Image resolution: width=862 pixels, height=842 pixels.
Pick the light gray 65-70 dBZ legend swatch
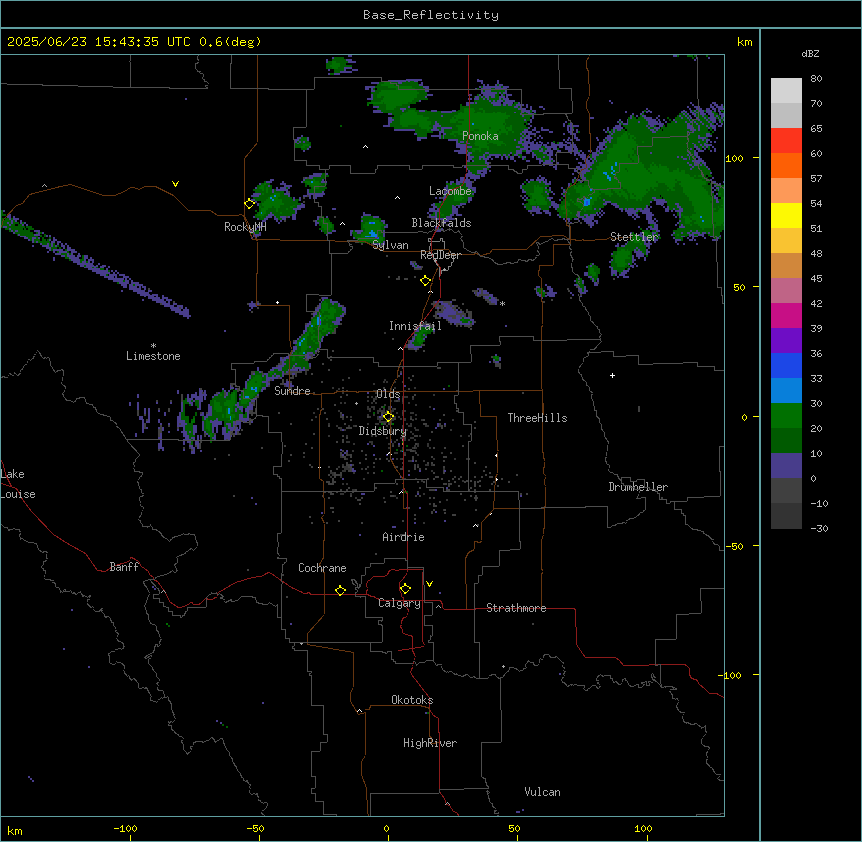(786, 115)
